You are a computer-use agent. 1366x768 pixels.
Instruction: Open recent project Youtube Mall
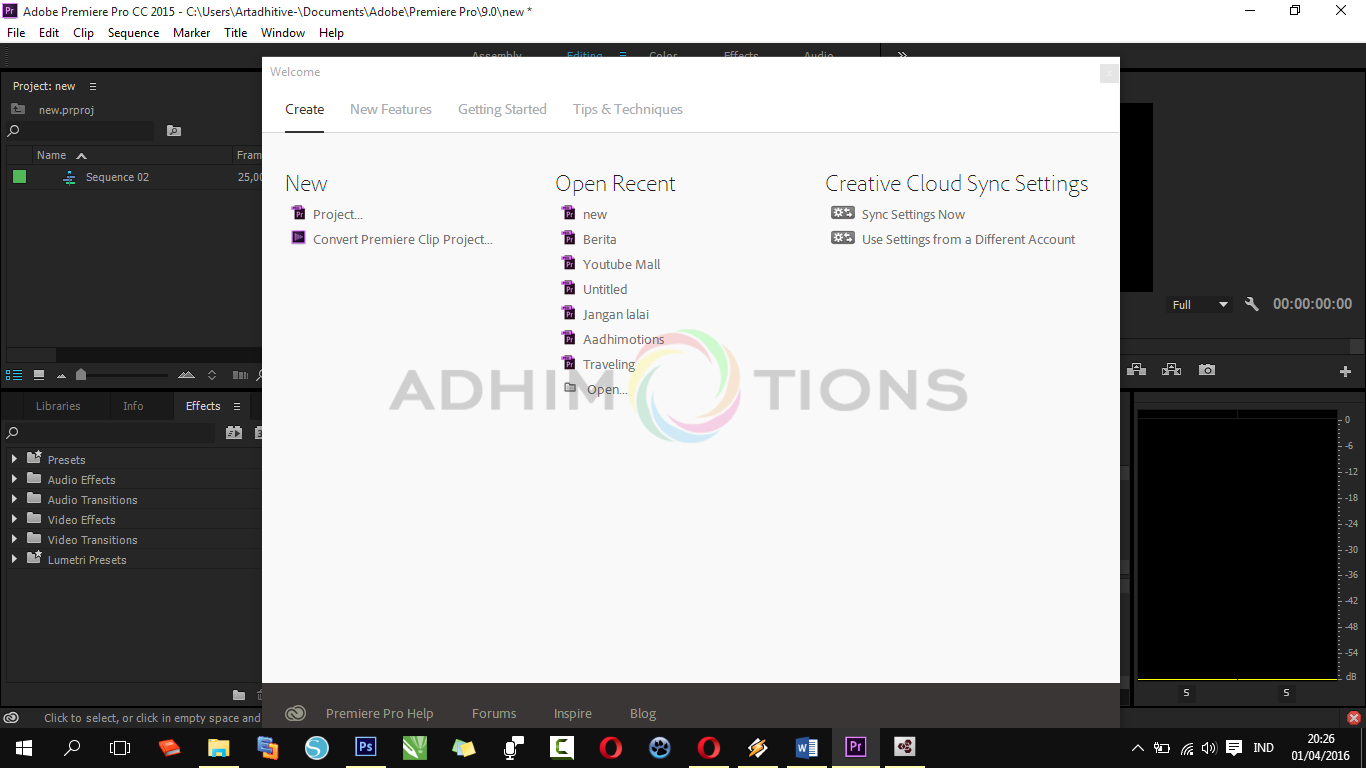[x=621, y=264]
